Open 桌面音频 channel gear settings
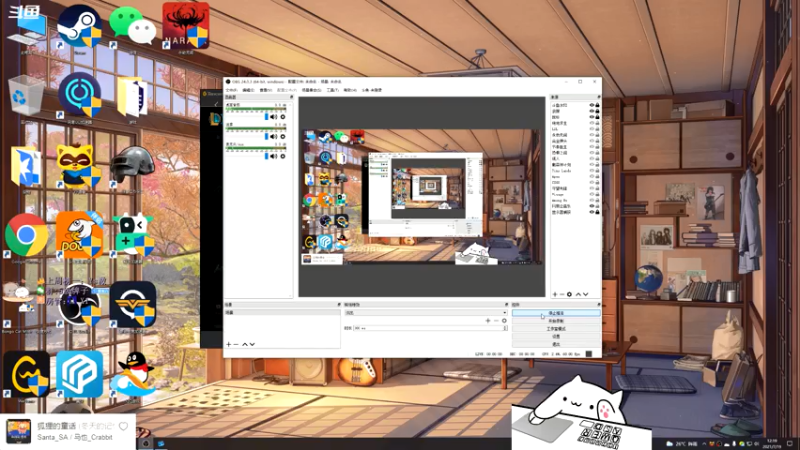This screenshot has height=450, width=800. coord(283,117)
